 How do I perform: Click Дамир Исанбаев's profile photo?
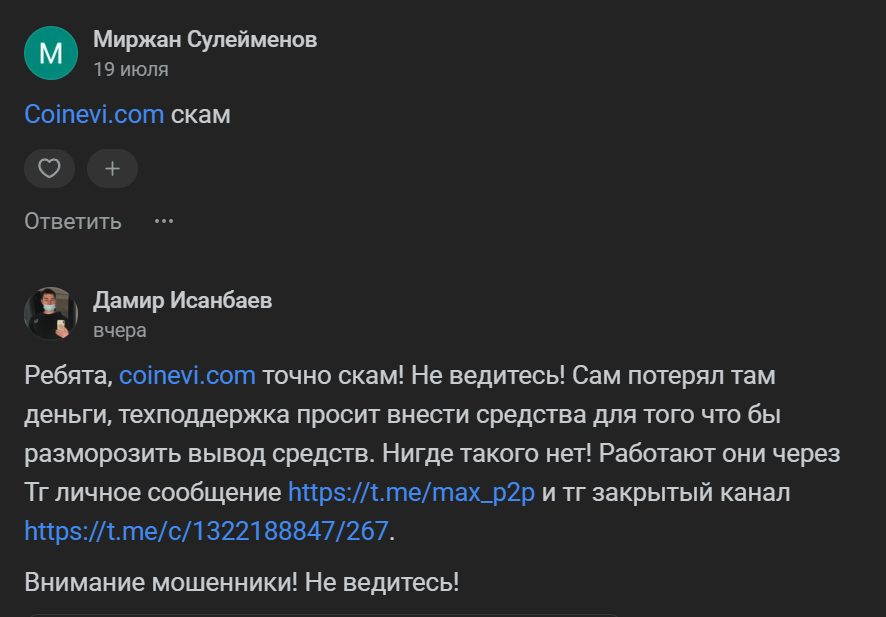click(50, 313)
